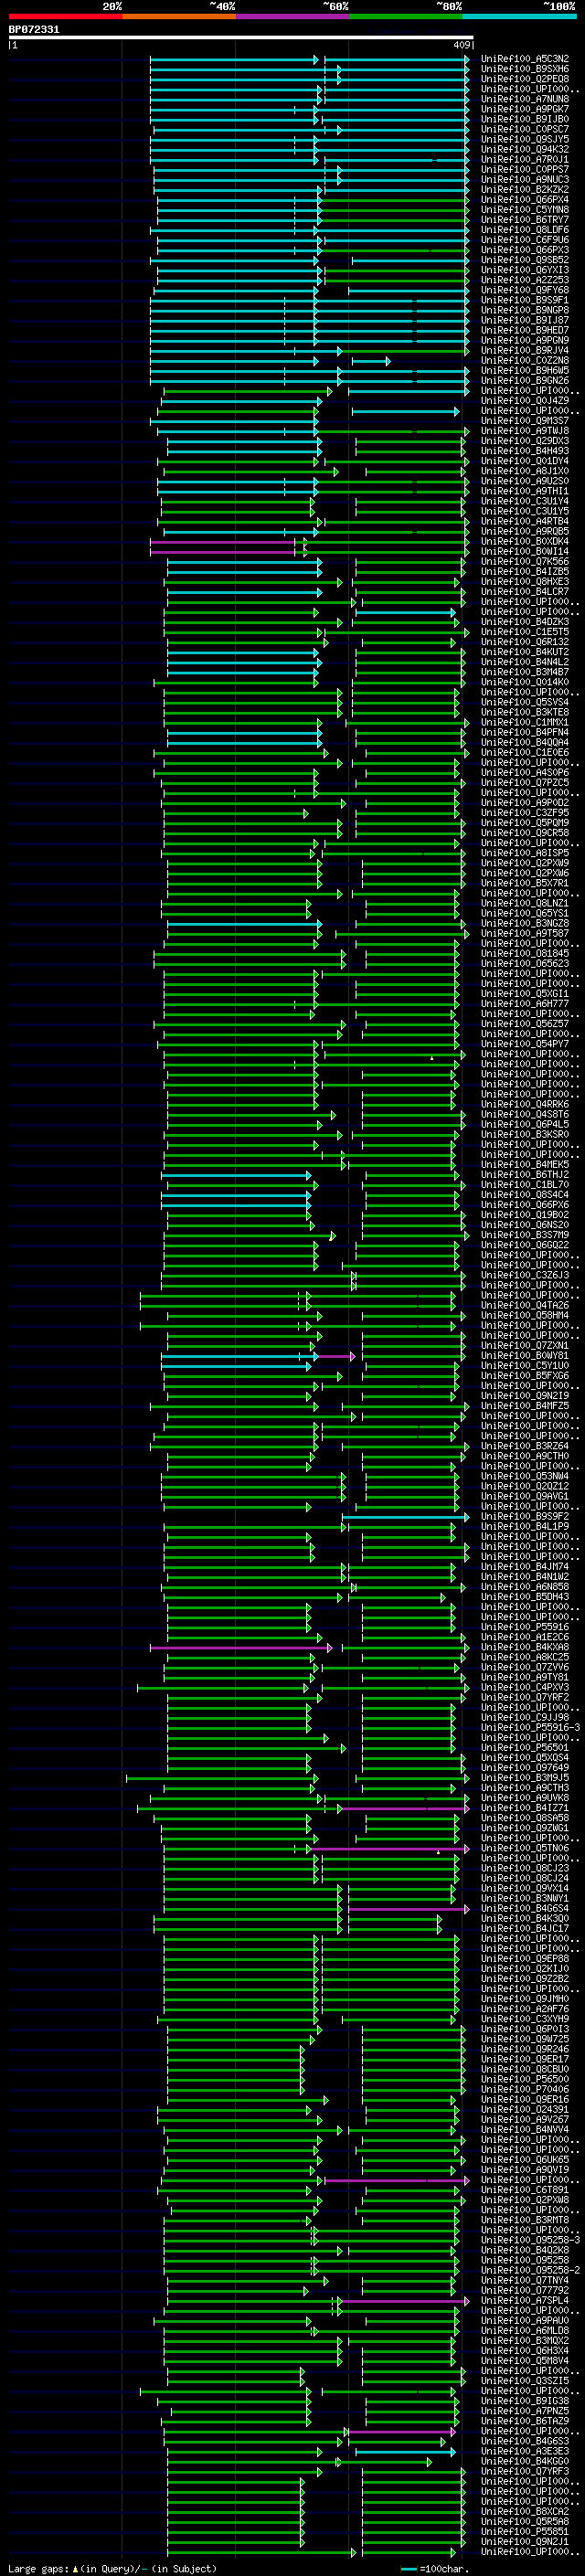Select the UniRef100_B9IJB0 label
The image size is (585, 2576).
click(x=525, y=119)
